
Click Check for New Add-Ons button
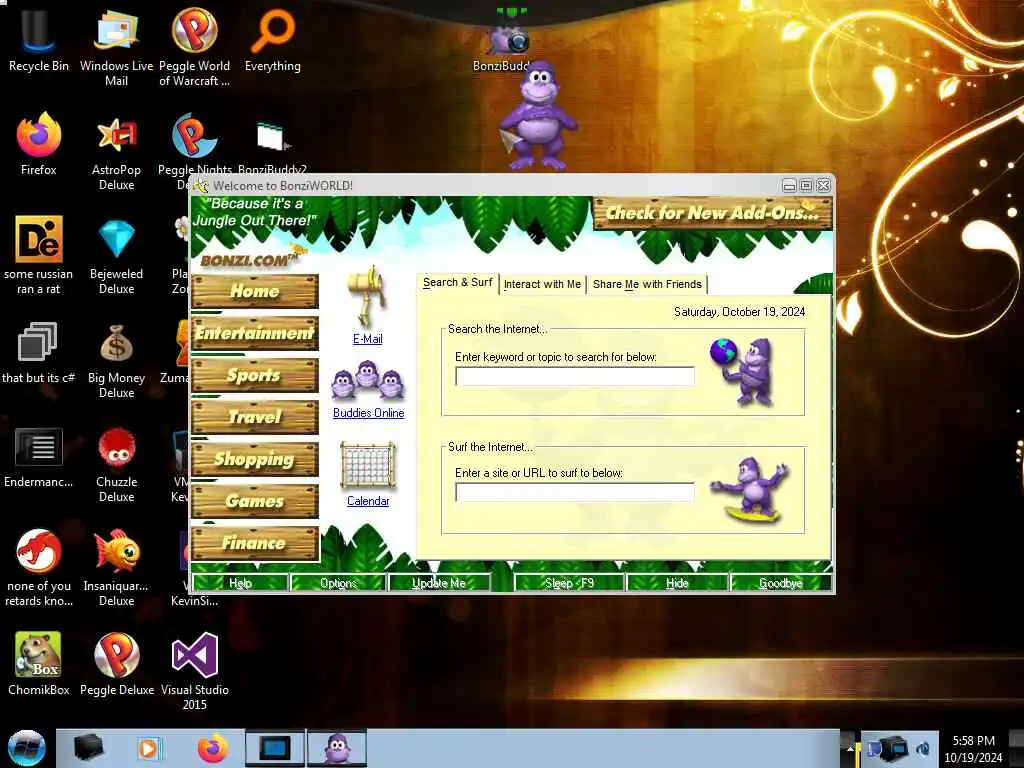pos(712,213)
